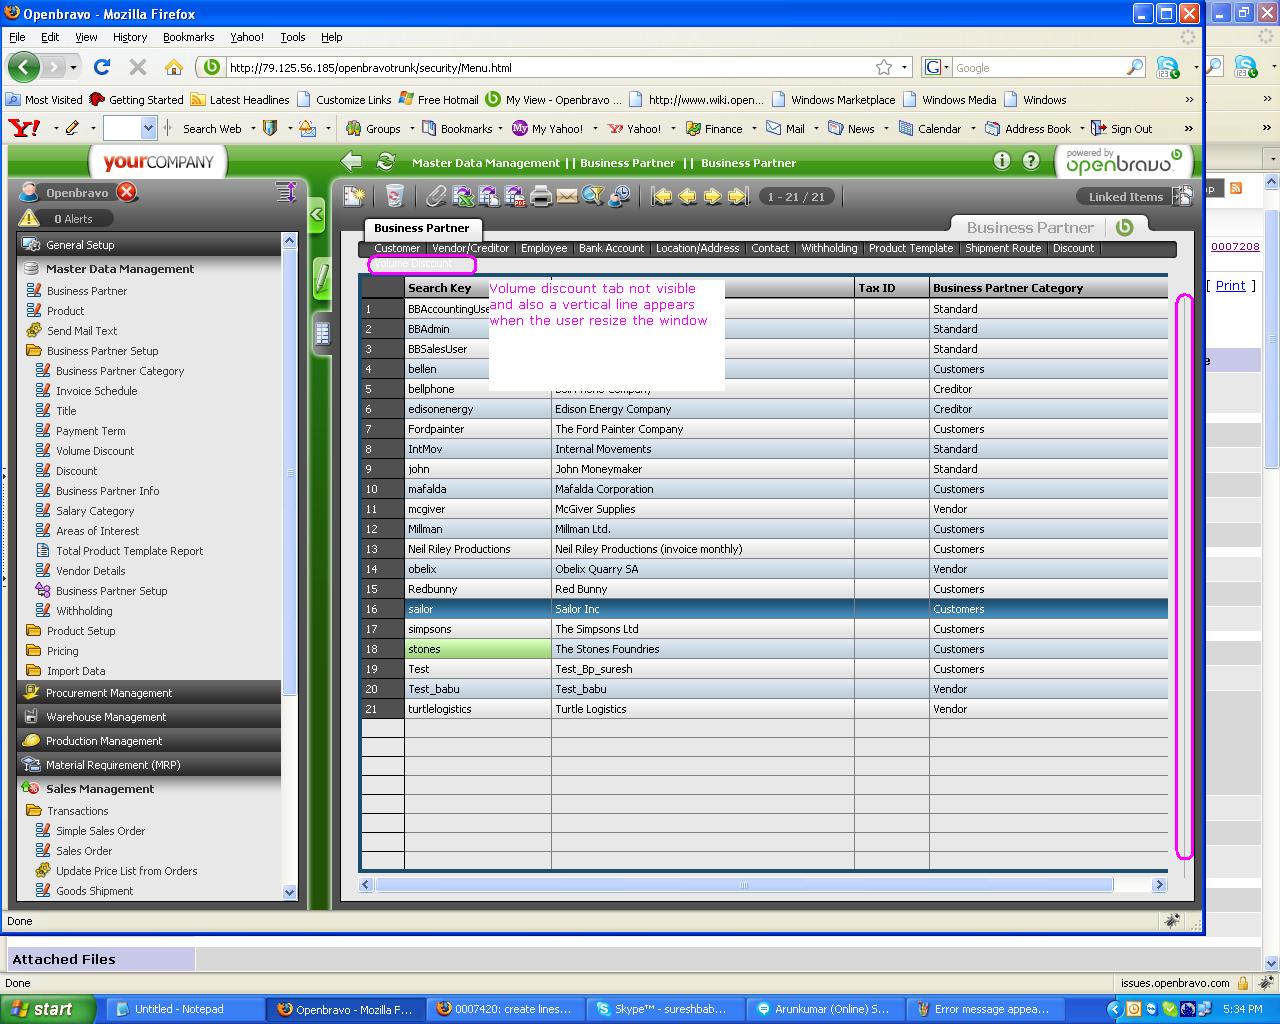Click the grid's horizontal scrollbar
Viewport: 1280px width, 1024px height.
pyautogui.click(x=743, y=885)
